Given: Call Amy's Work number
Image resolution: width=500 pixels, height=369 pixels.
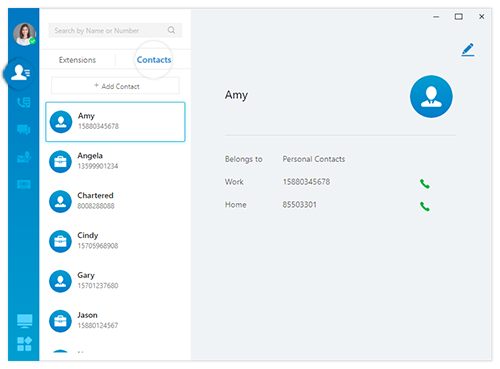Looking at the screenshot, I should pos(425,183).
